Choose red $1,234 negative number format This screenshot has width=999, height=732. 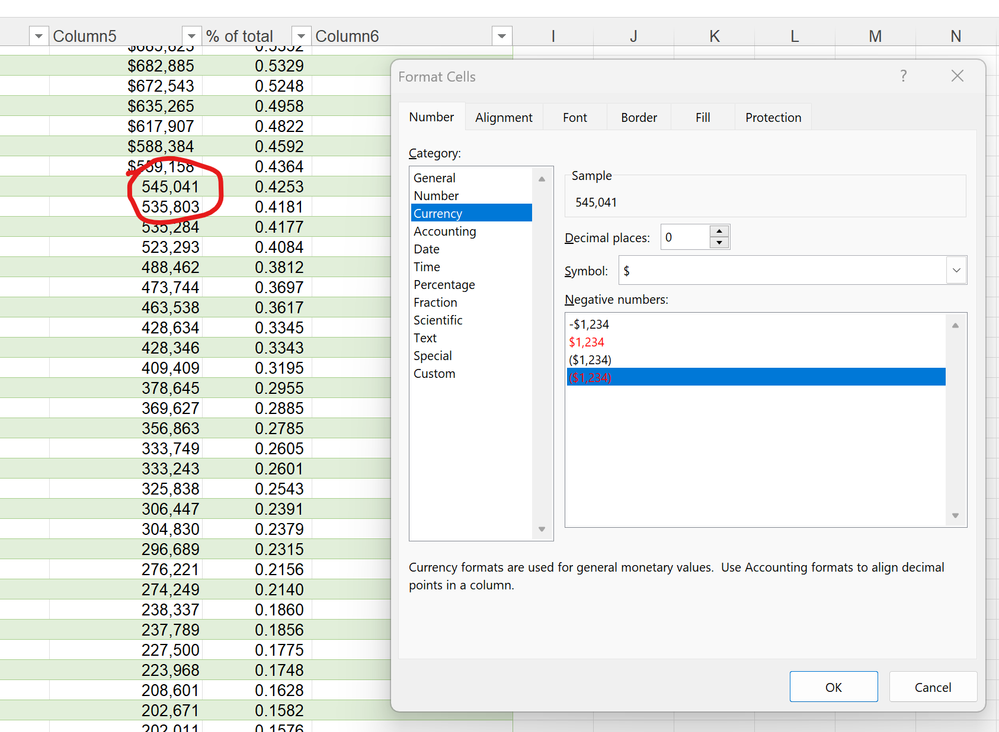pyautogui.click(x=756, y=342)
